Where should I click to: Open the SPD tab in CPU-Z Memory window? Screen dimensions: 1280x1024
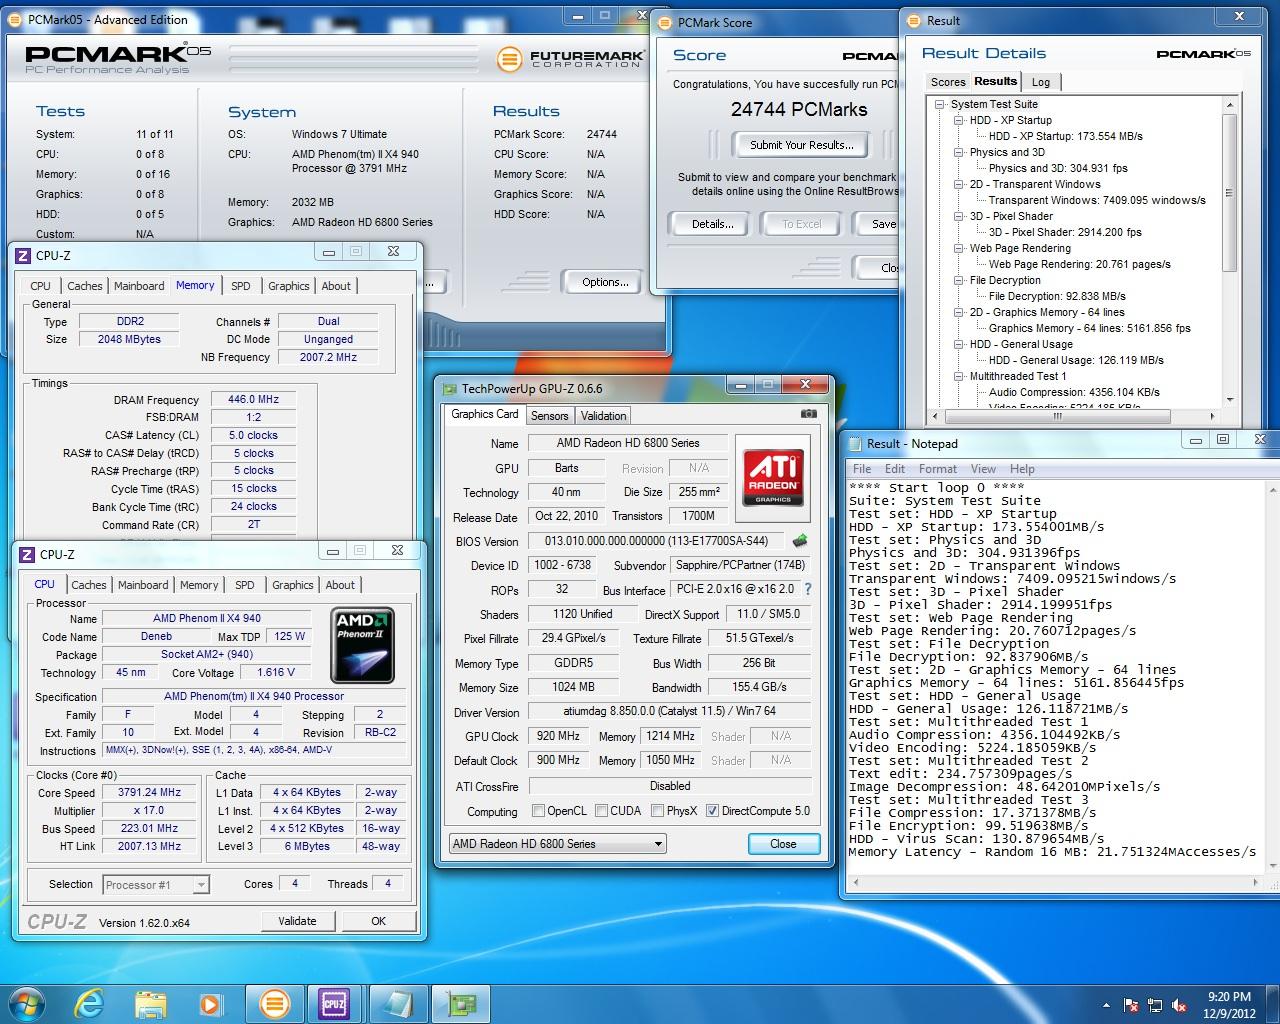pos(241,286)
